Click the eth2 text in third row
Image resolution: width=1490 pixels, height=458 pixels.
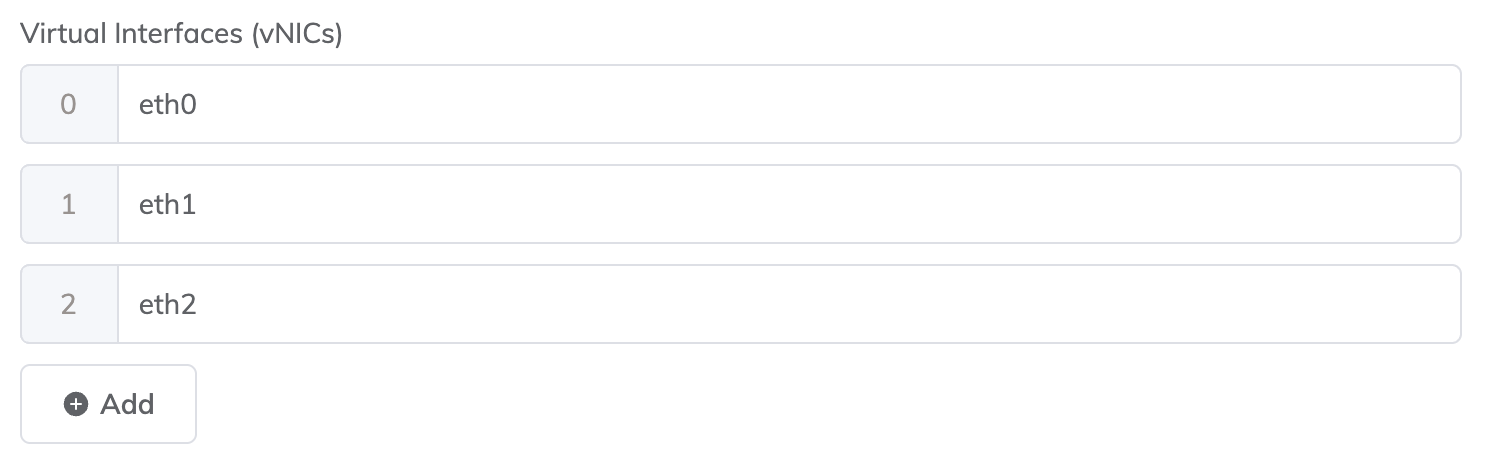(167, 304)
